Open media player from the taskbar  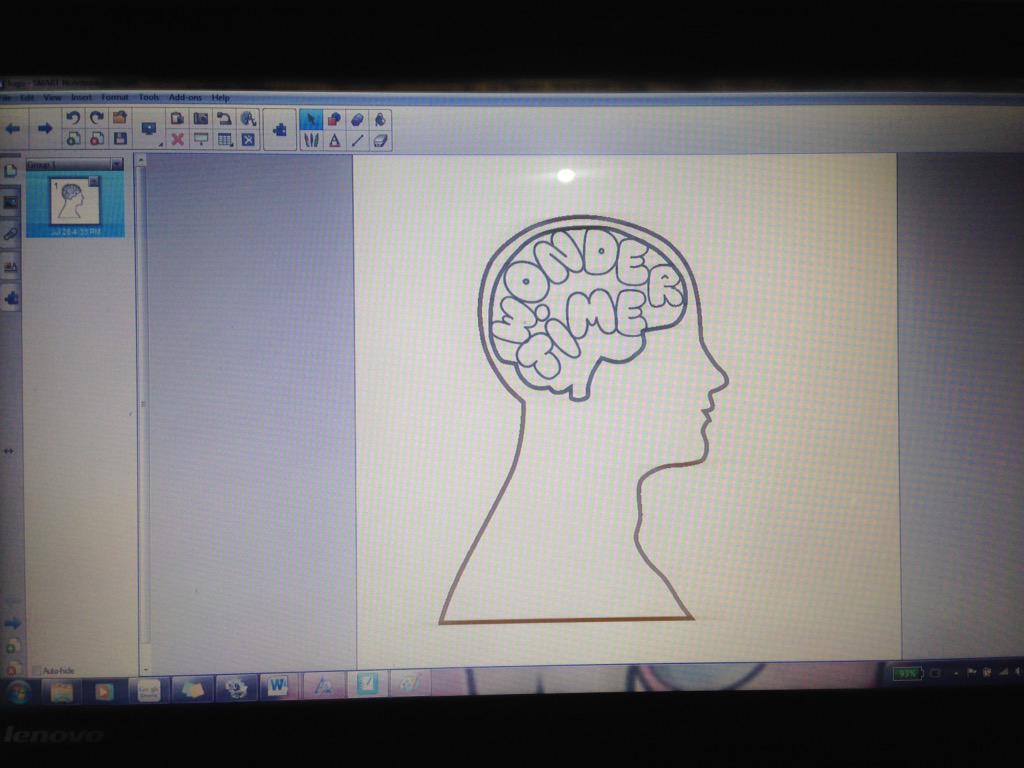click(x=104, y=690)
